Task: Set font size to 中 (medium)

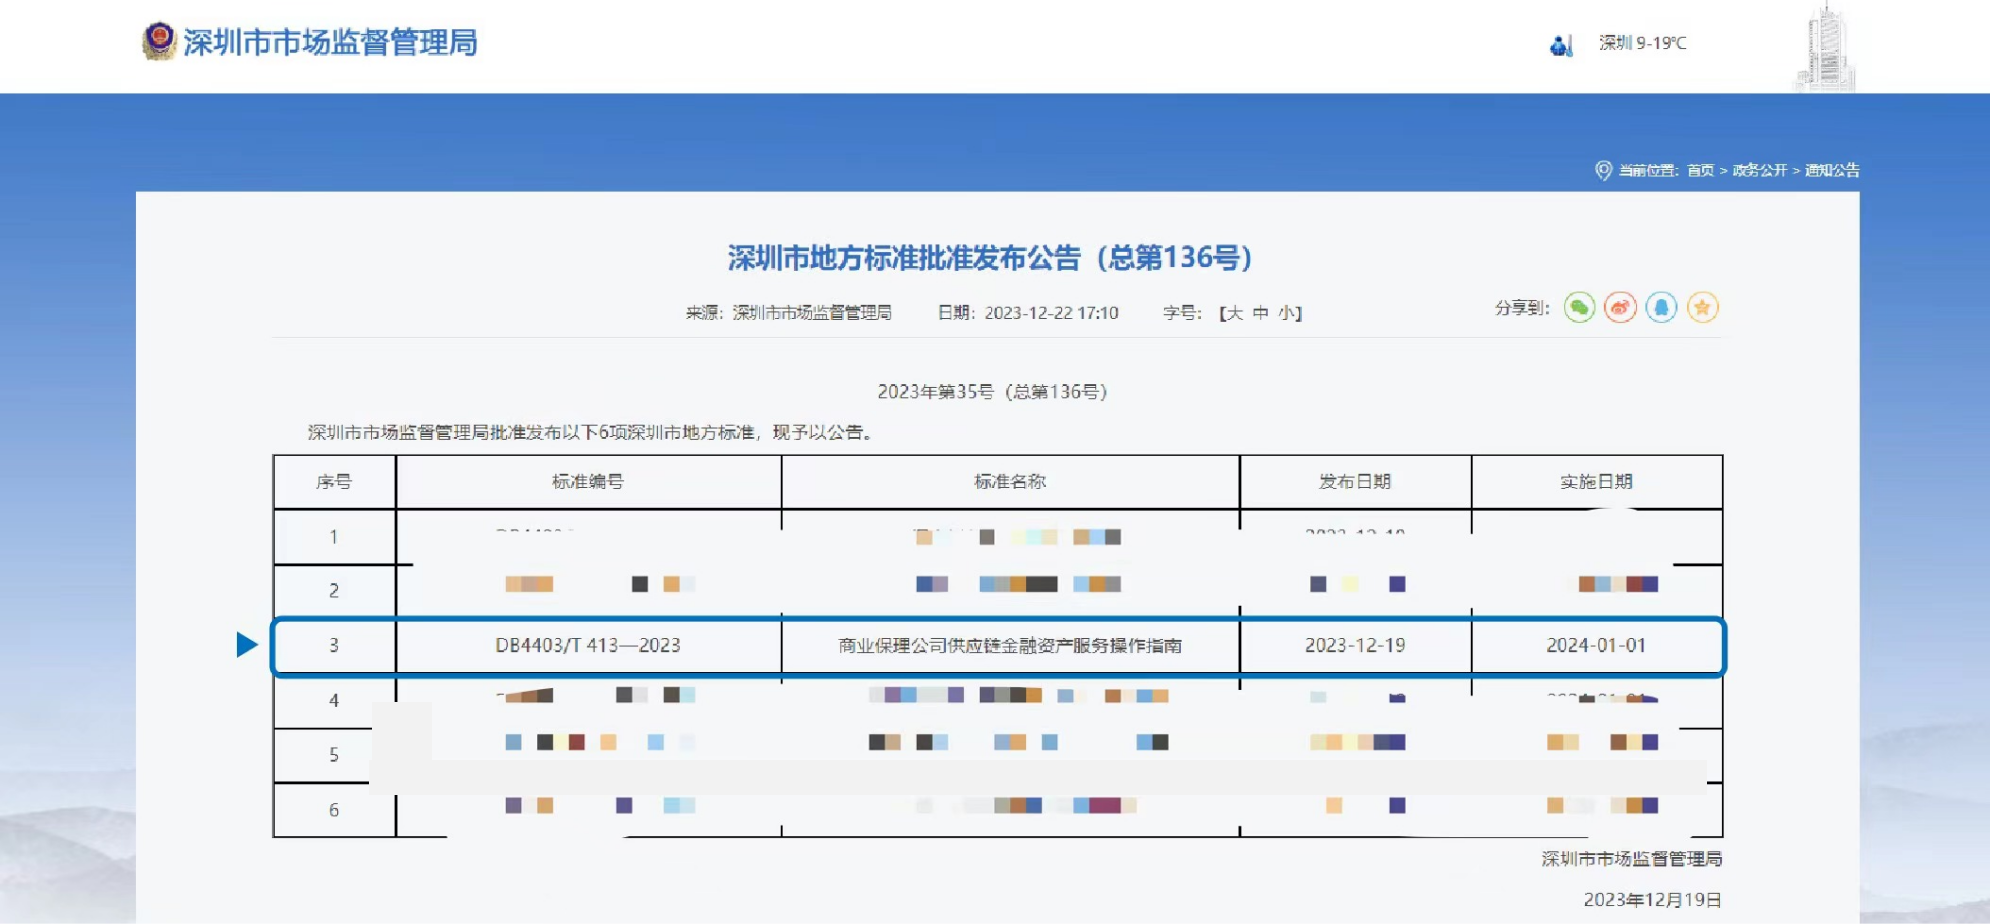Action: 1260,313
